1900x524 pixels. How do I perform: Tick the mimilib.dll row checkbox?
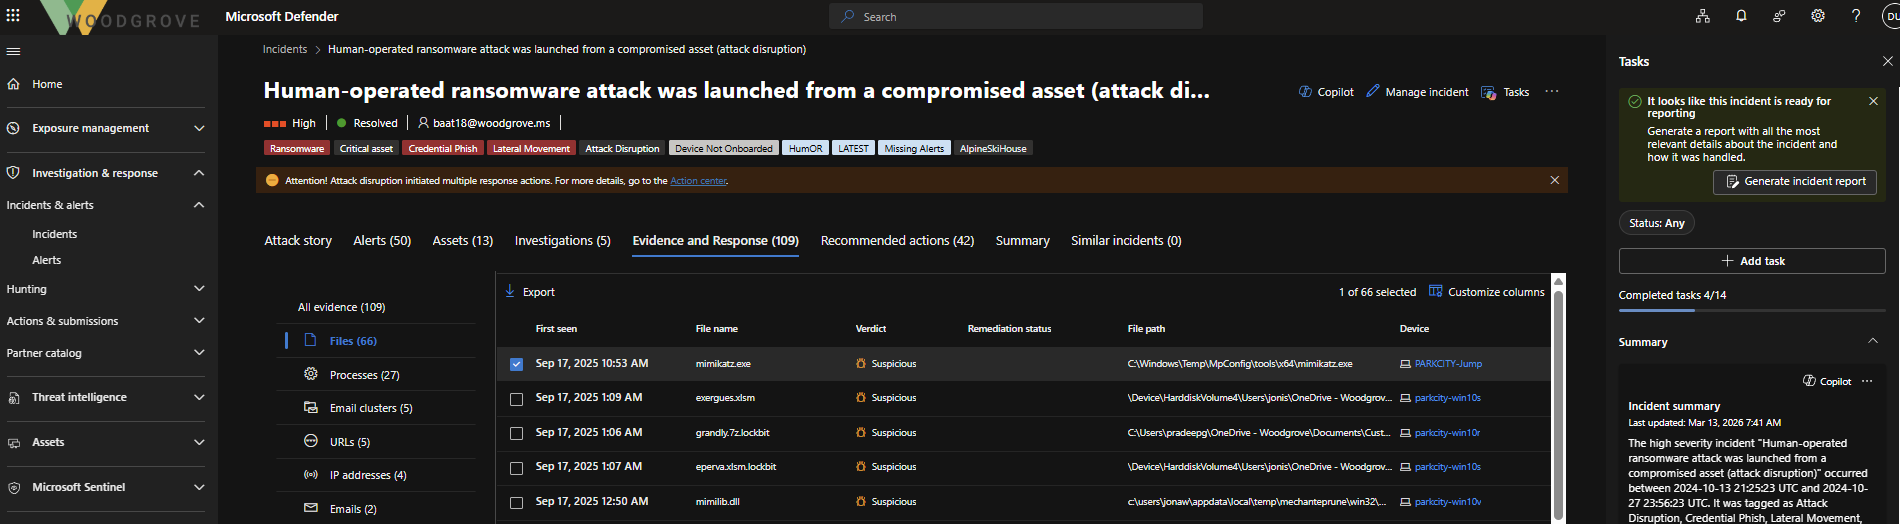(x=516, y=503)
